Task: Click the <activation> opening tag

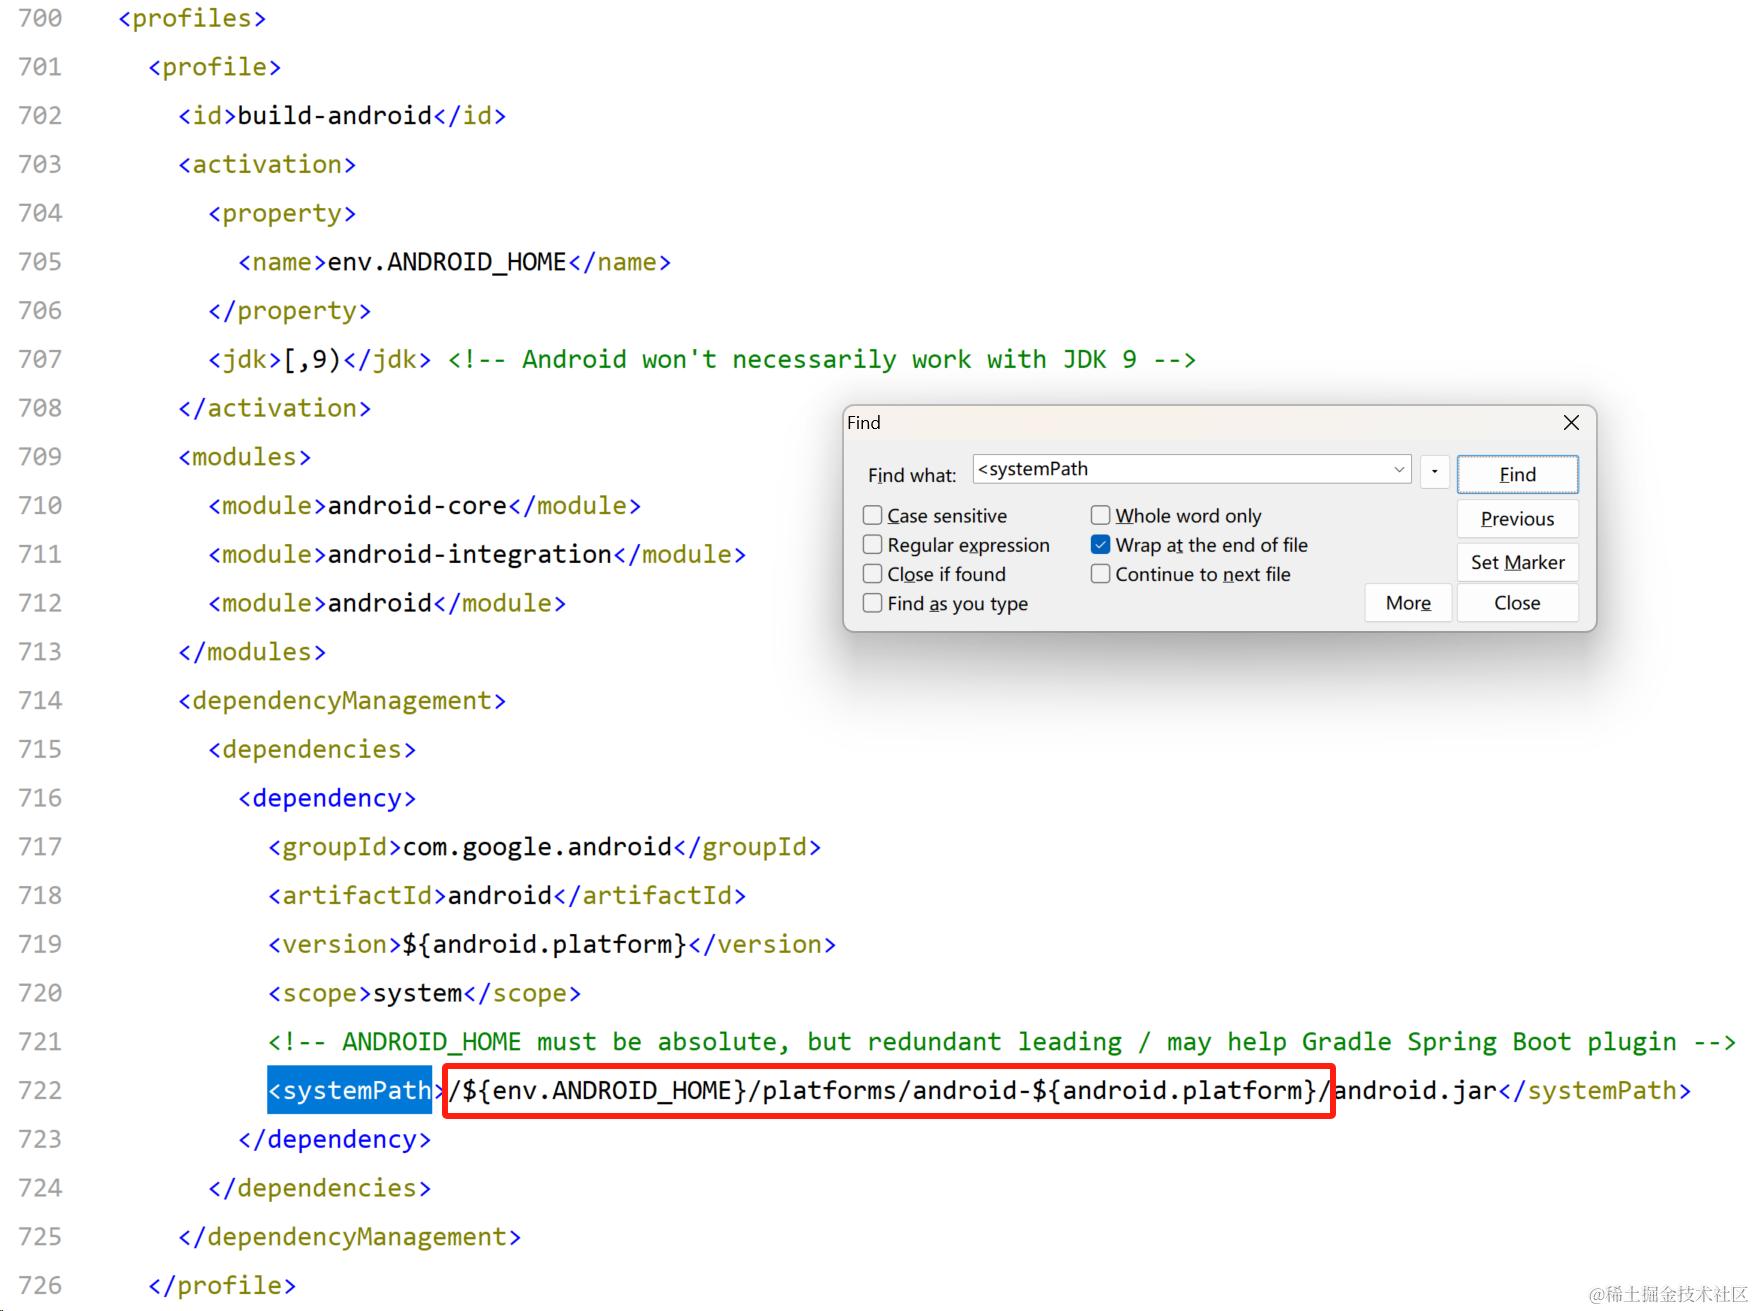Action: [x=267, y=164]
